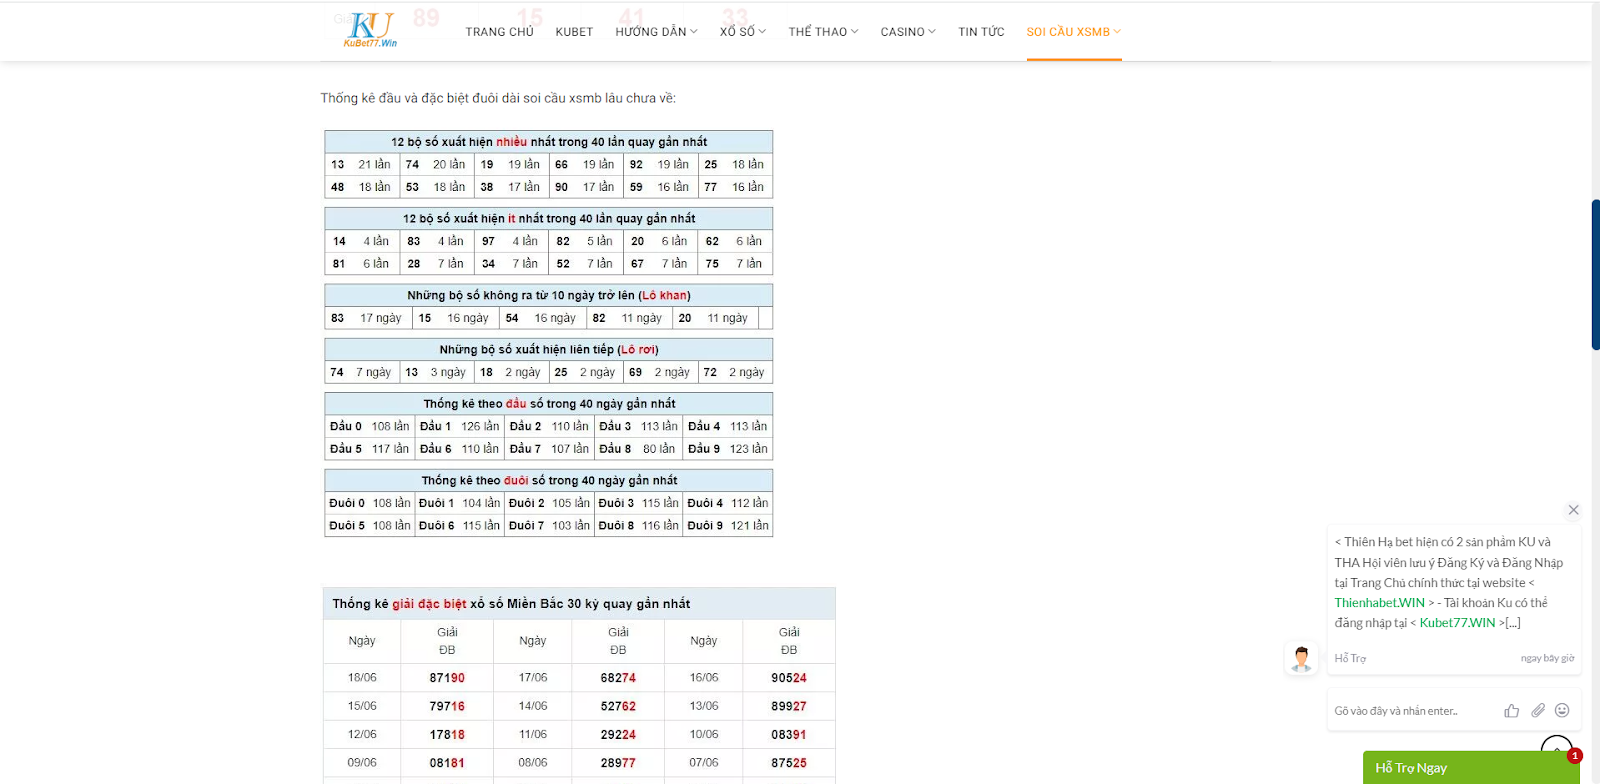Click special prize number 08391
The width and height of the screenshot is (1600, 784).
(789, 735)
